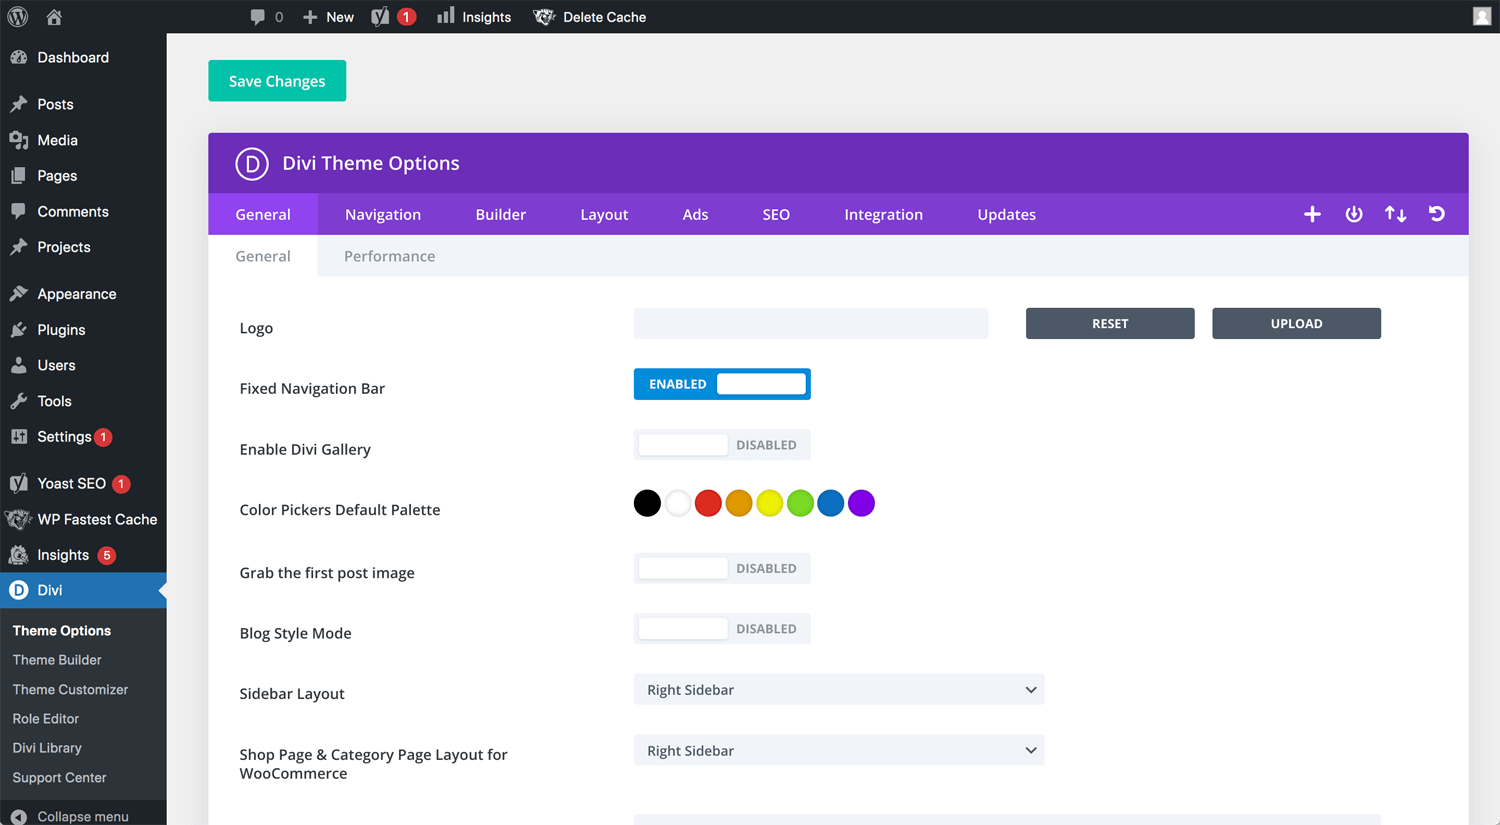Screen dimensions: 1500x825
Task: Click the Insights sidebar icon
Action: (x=19, y=554)
